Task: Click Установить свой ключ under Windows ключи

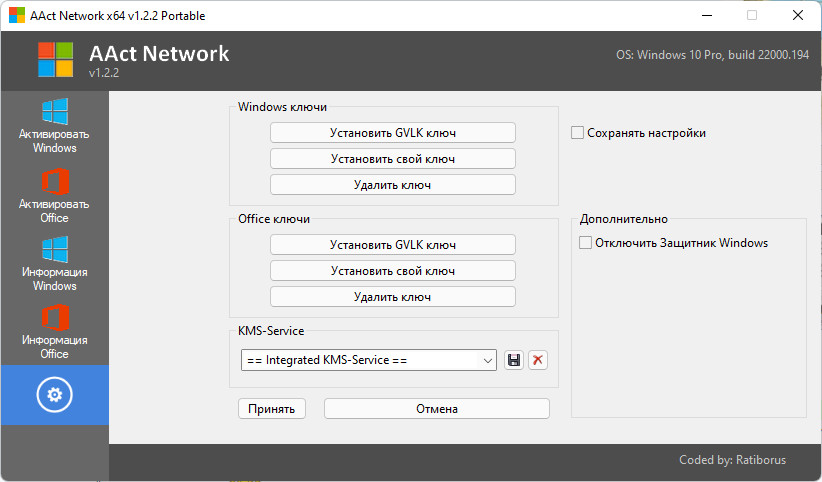Action: pos(392,159)
